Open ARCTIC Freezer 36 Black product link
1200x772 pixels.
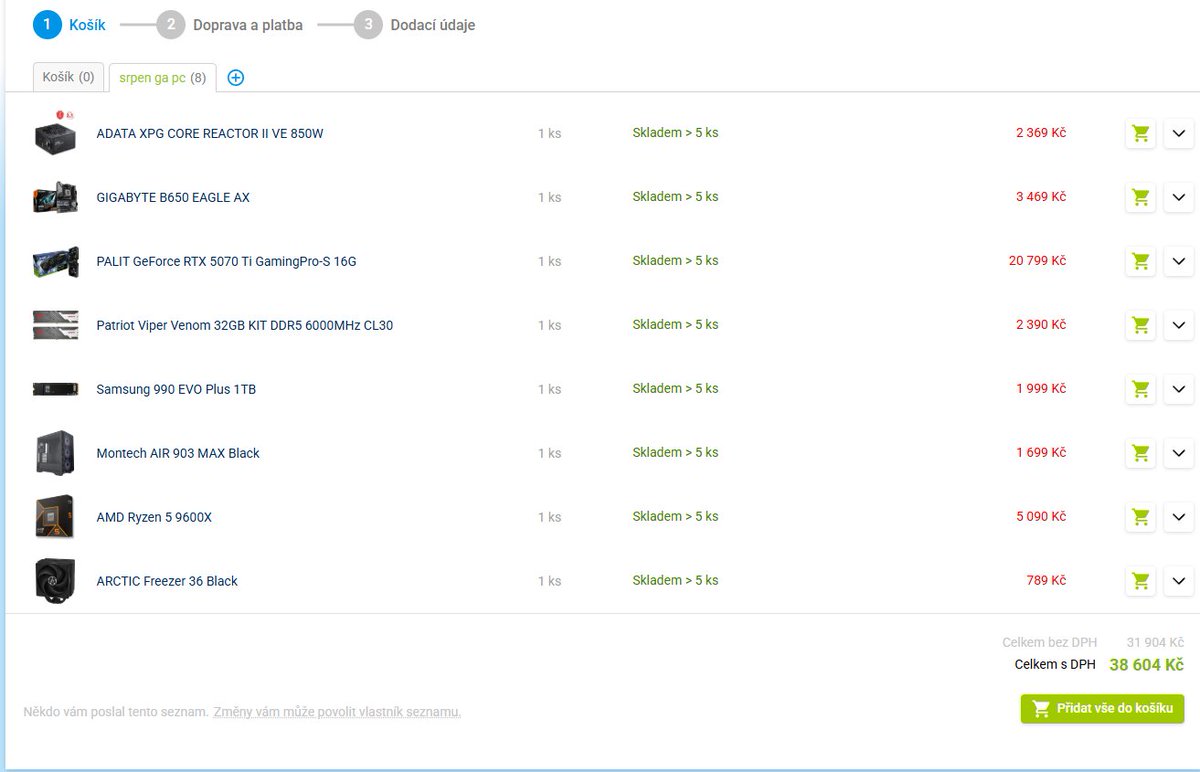tap(167, 581)
